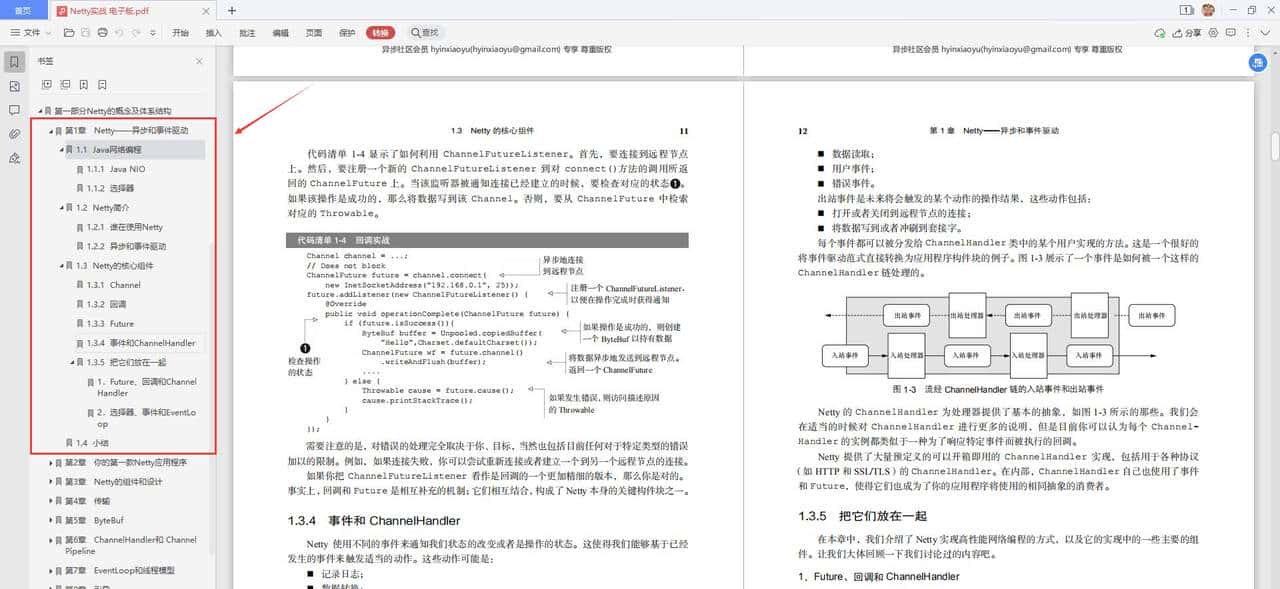1280x589 pixels.
Task: Open the comments panel icon in sidebar
Action: [x=14, y=108]
